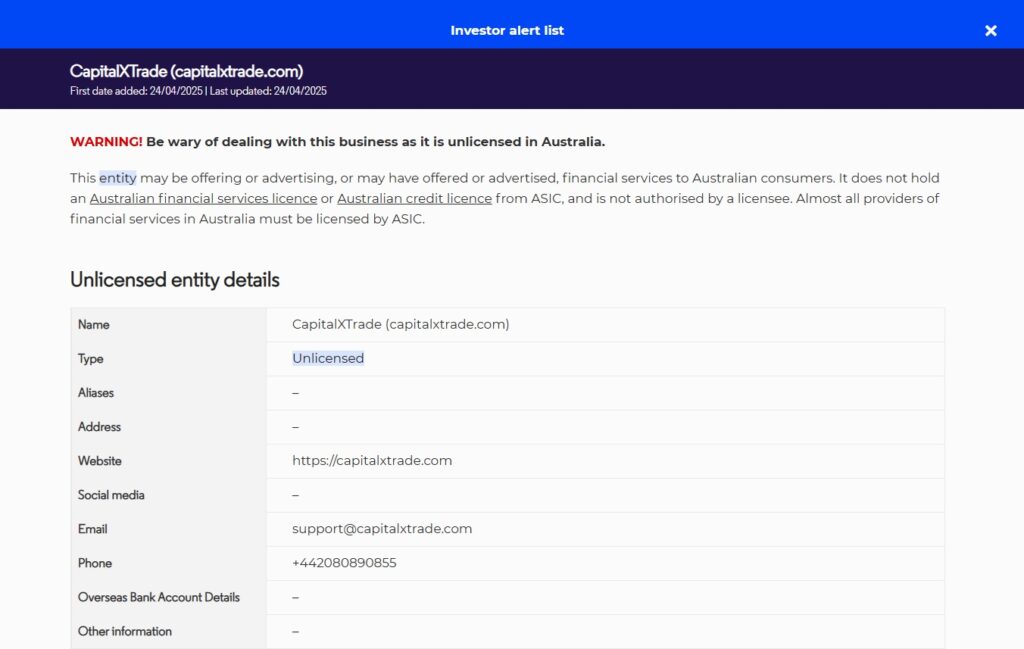Open the Australian credit licence link

point(414,199)
